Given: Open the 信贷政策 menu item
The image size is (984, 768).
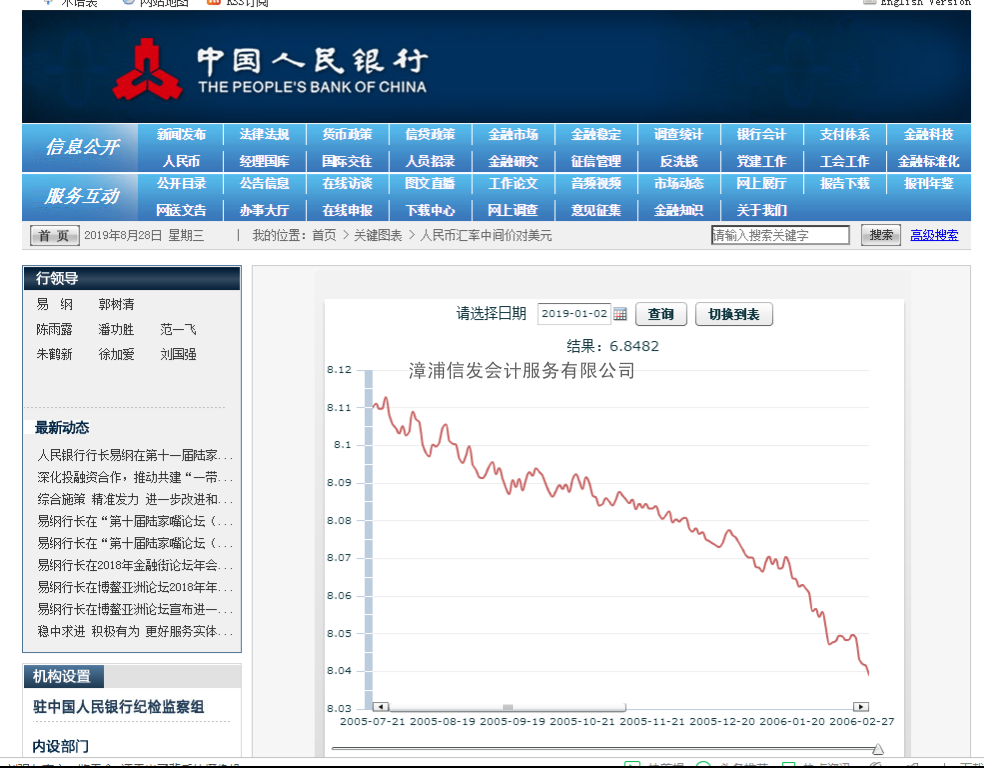Looking at the screenshot, I should pos(430,134).
